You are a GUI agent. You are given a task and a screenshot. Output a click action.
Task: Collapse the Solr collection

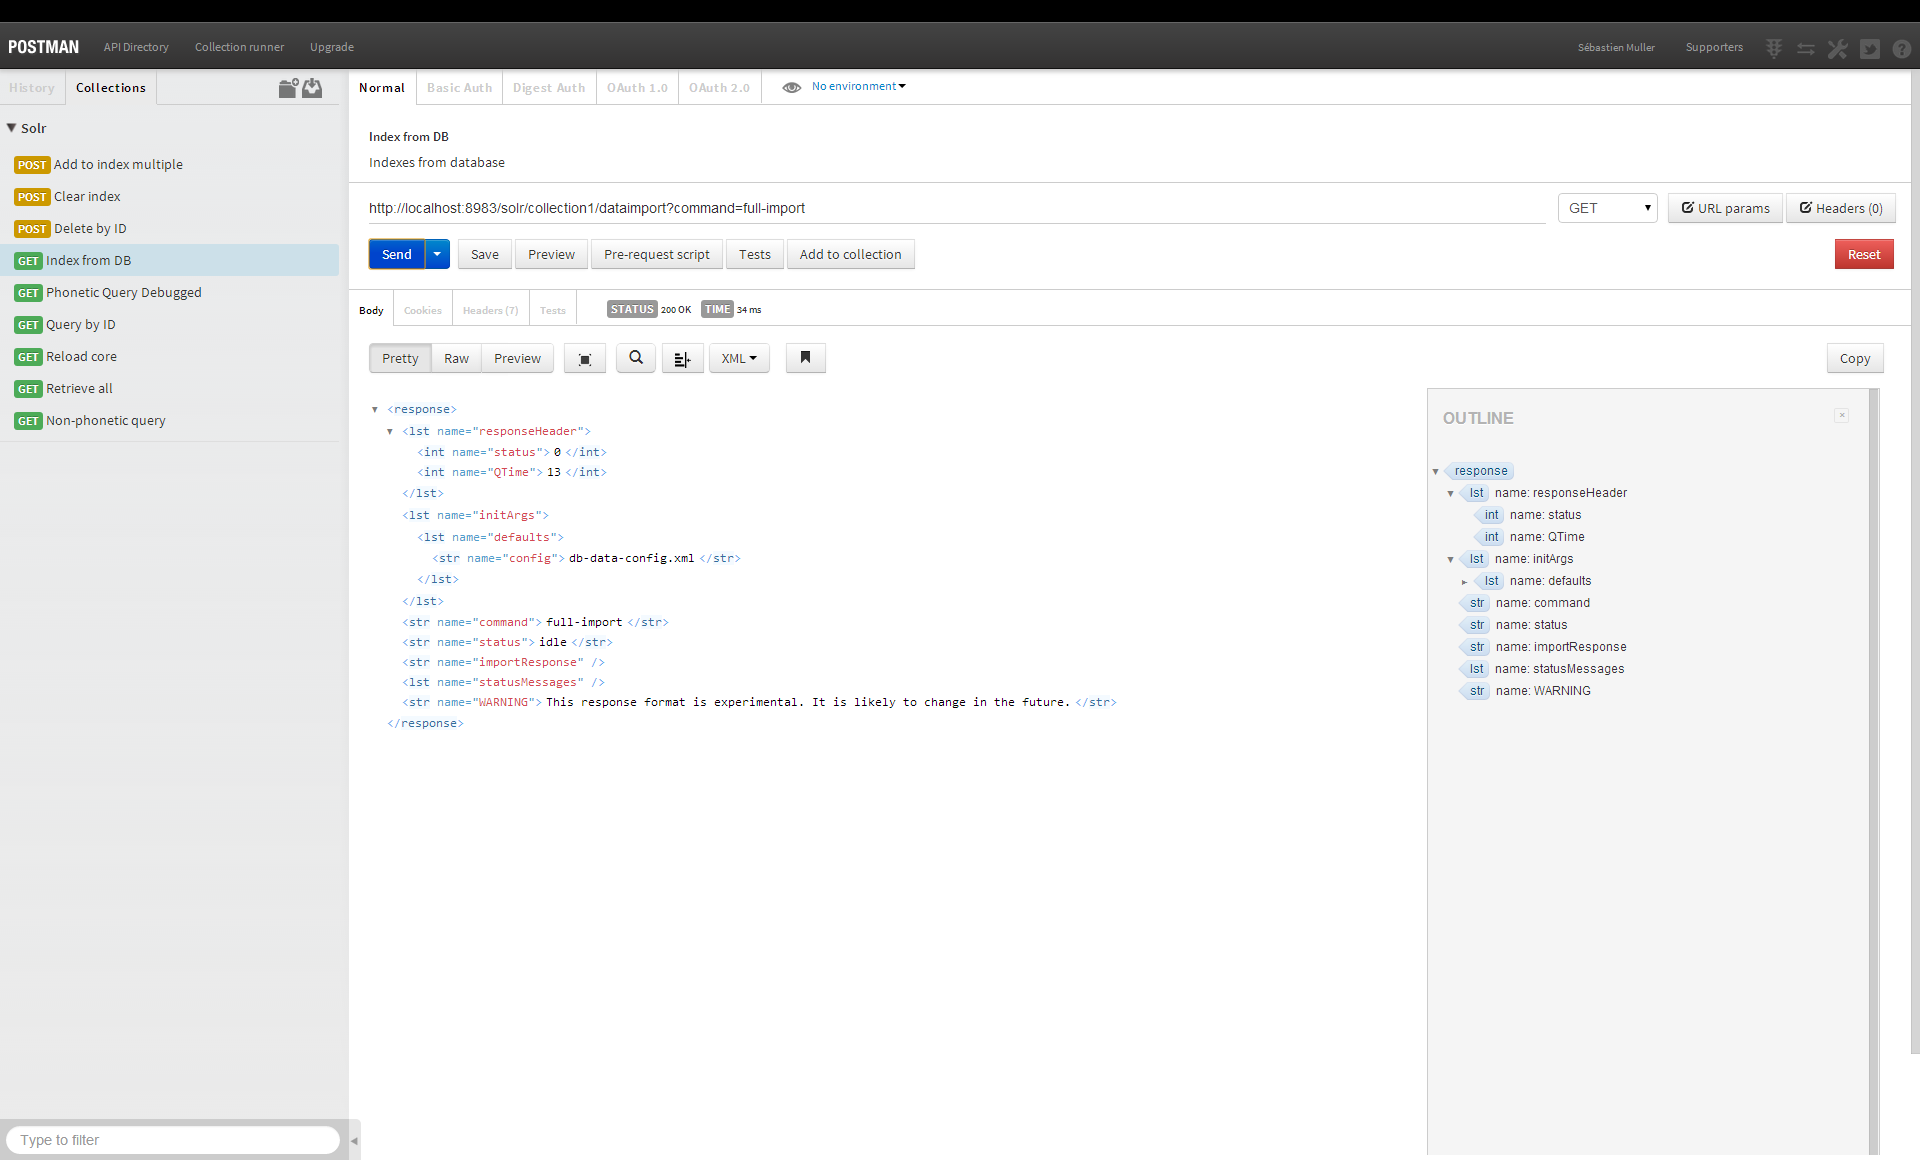click(12, 128)
